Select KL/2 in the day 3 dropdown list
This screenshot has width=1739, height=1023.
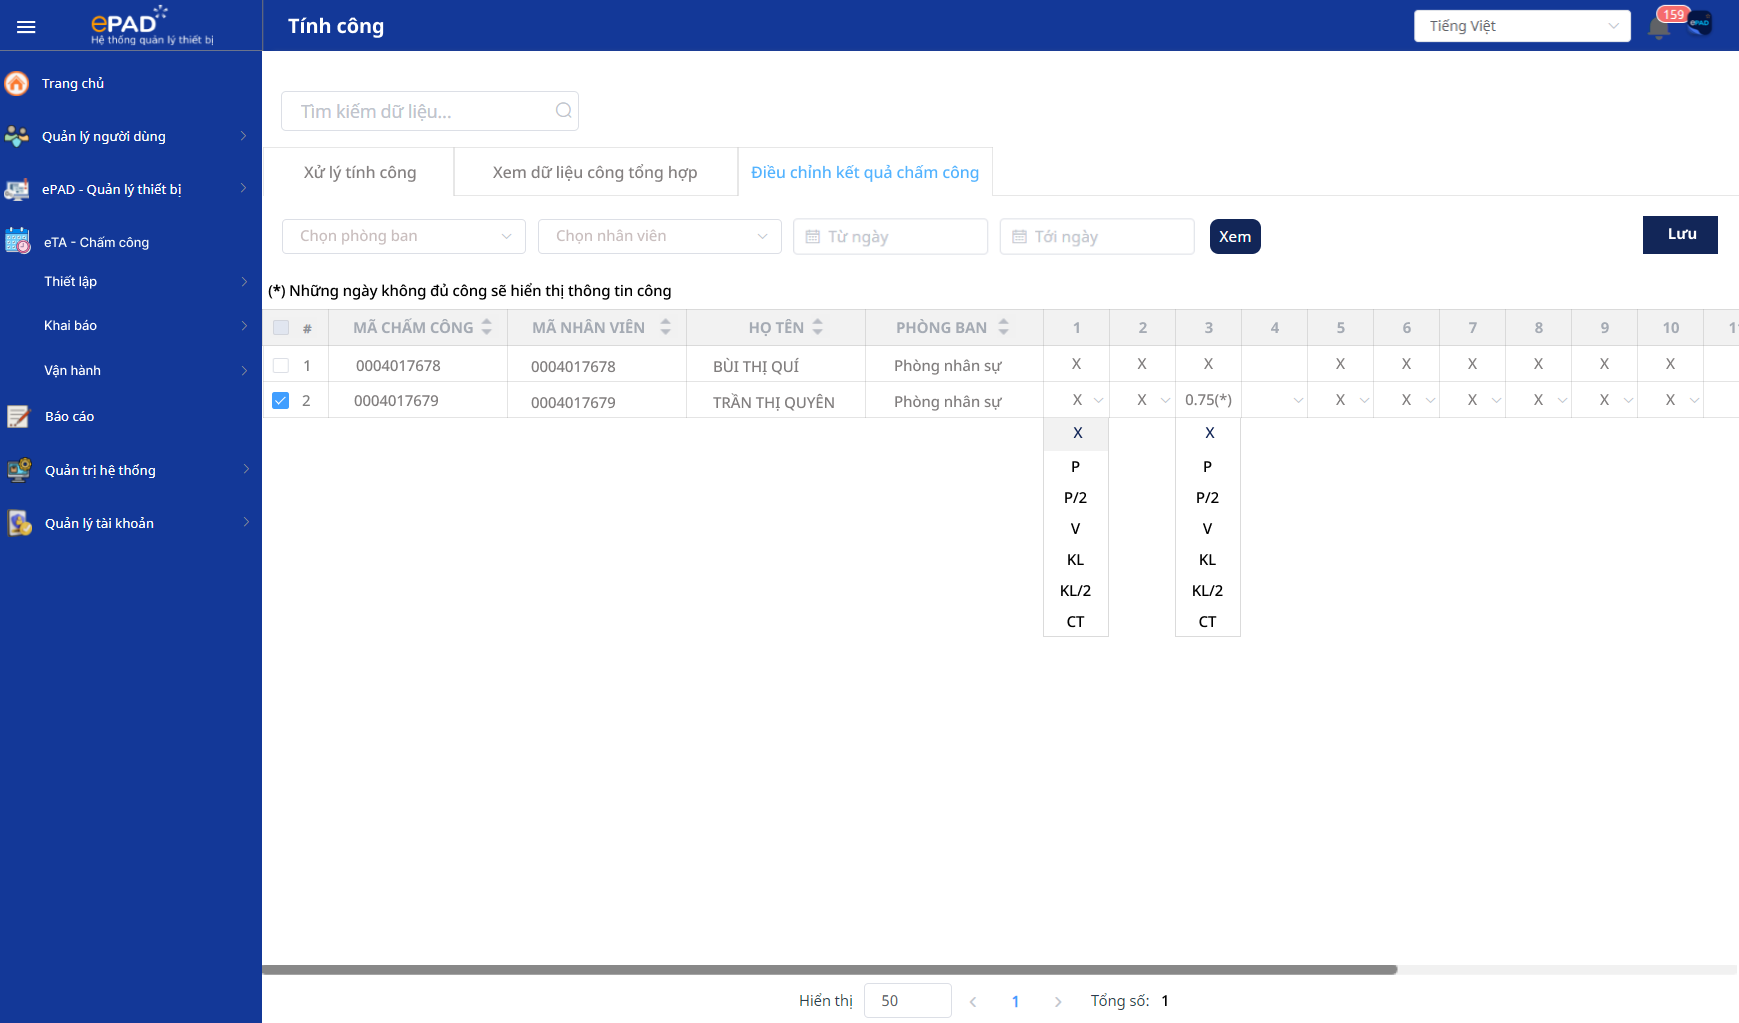tap(1207, 591)
